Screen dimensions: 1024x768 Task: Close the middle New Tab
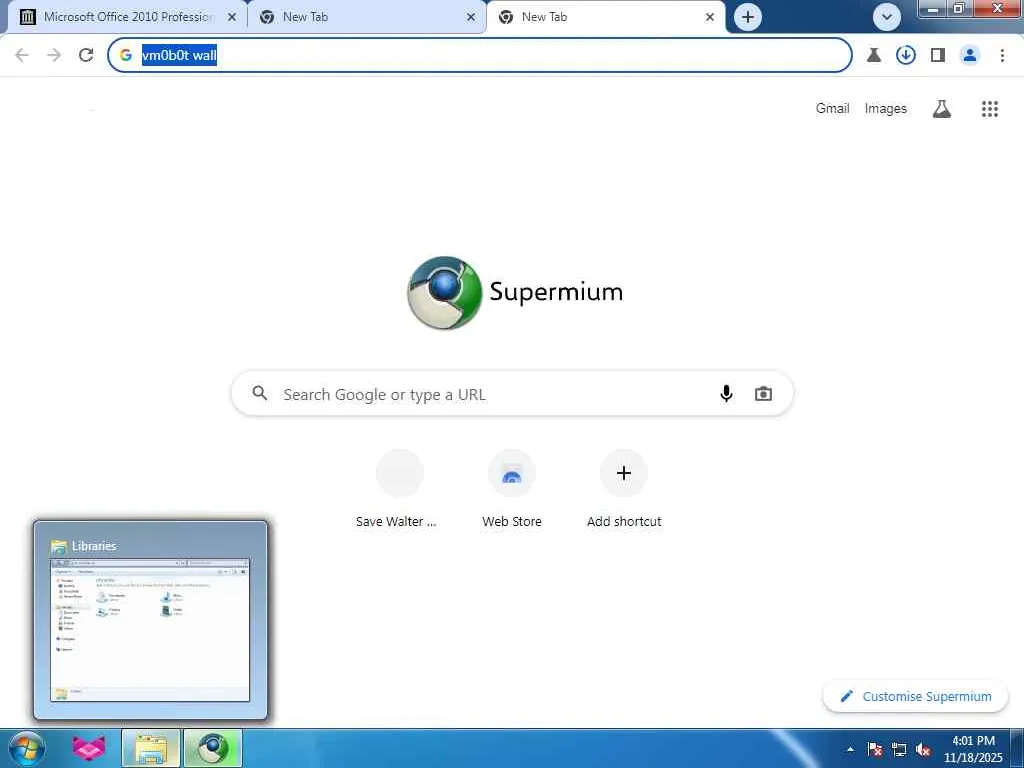[x=471, y=18]
